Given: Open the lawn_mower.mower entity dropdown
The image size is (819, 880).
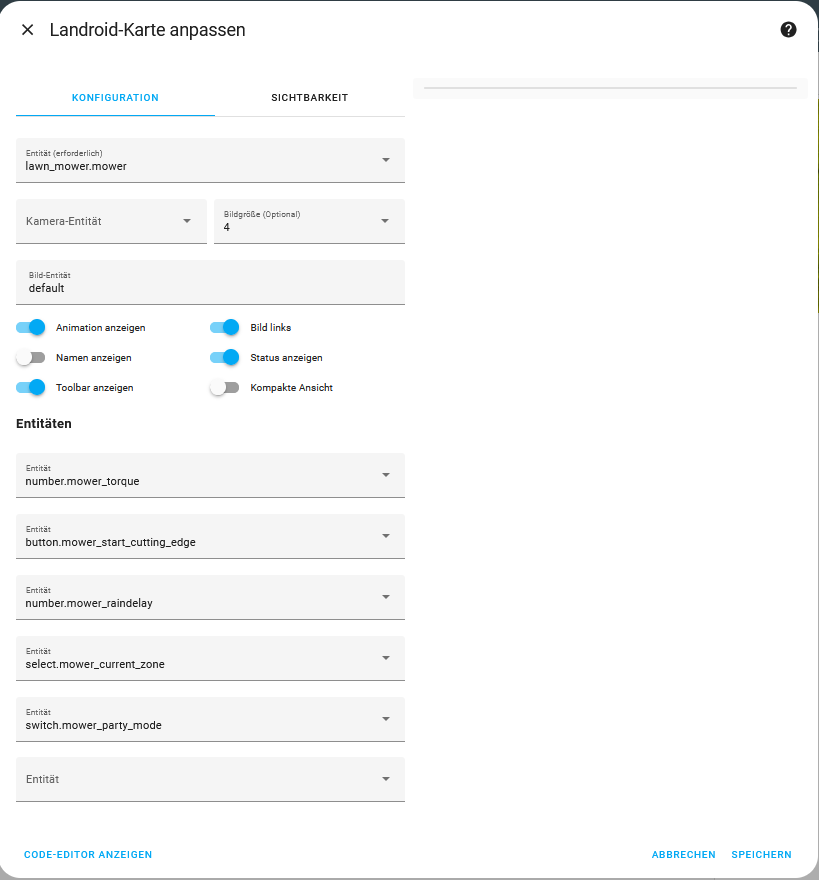Looking at the screenshot, I should [x=386, y=160].
